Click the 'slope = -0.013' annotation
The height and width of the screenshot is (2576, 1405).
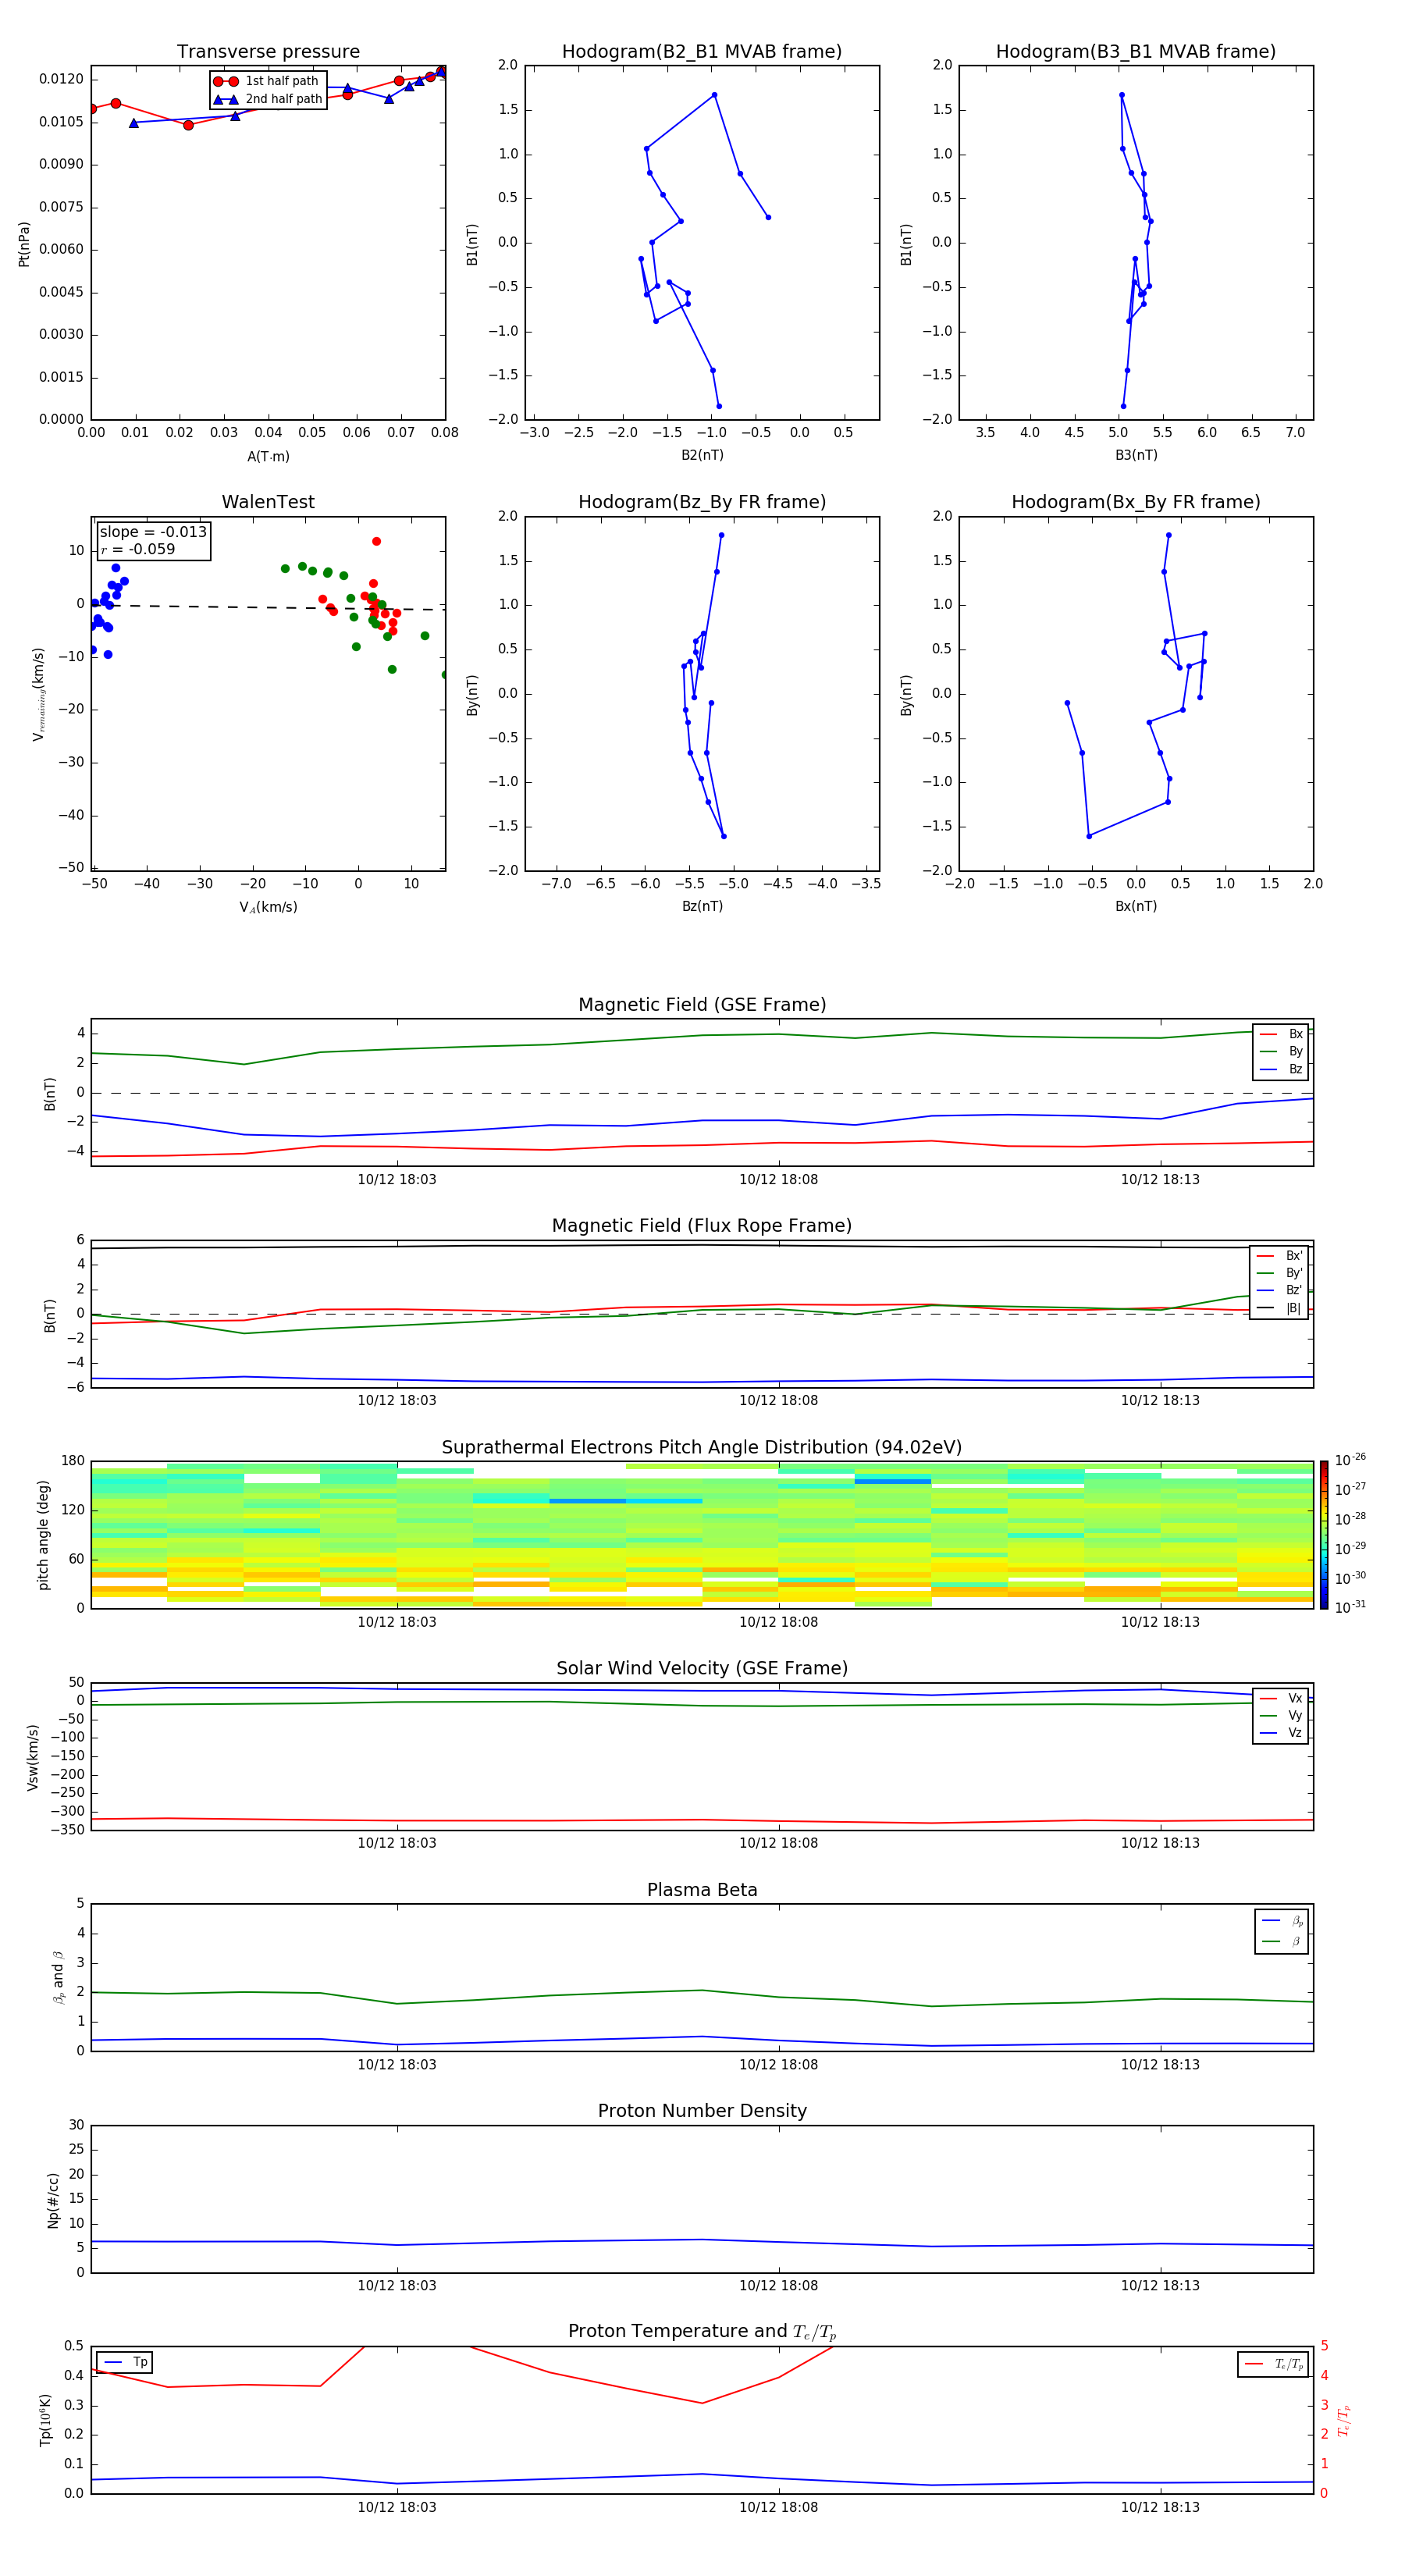[x=153, y=532]
